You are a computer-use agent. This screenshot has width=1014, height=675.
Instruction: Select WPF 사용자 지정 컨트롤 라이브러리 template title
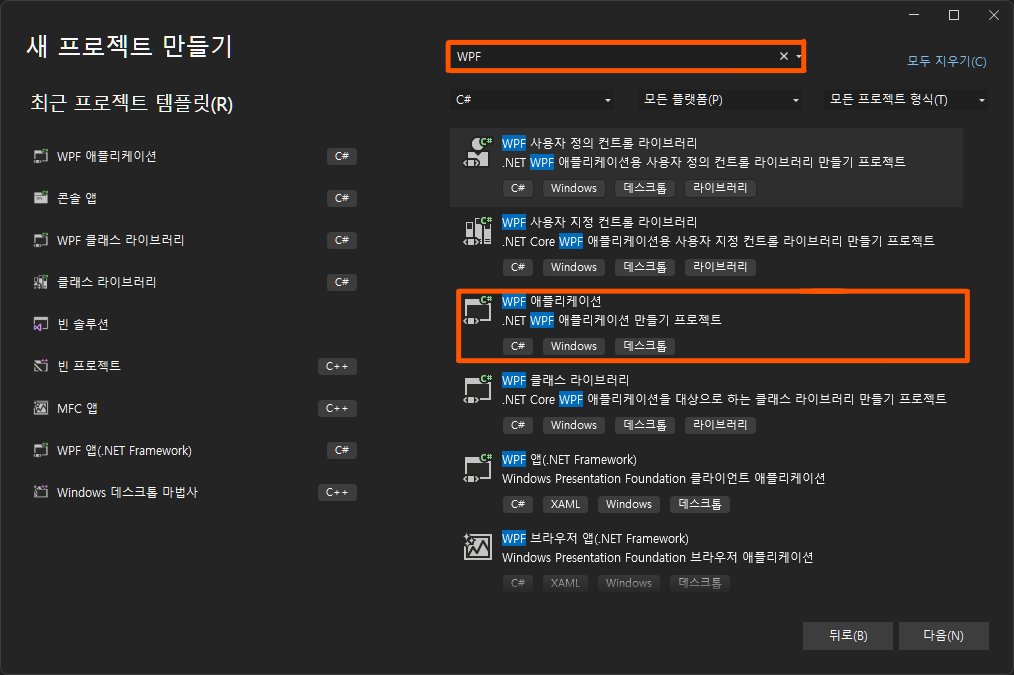coord(599,222)
